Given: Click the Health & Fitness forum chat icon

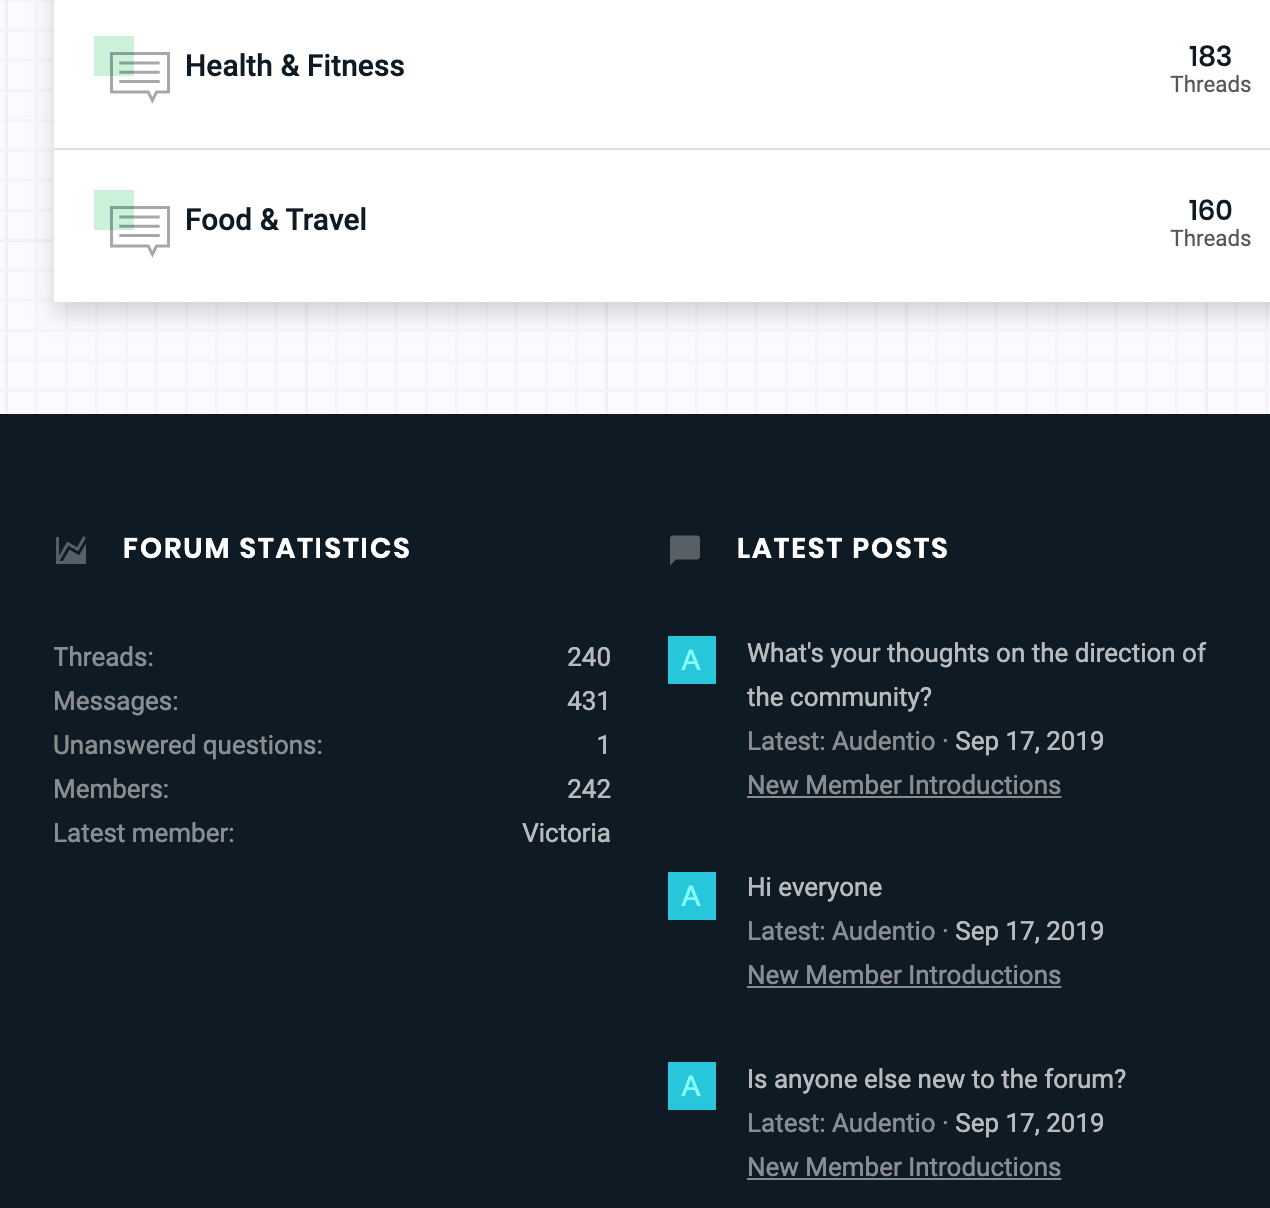Looking at the screenshot, I should tap(138, 73).
